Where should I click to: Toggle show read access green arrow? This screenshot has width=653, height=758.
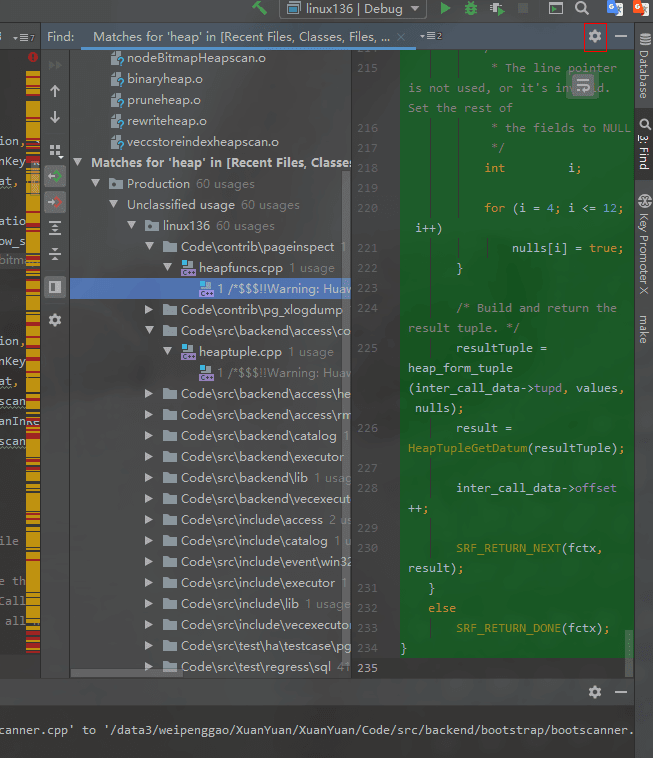(x=55, y=176)
